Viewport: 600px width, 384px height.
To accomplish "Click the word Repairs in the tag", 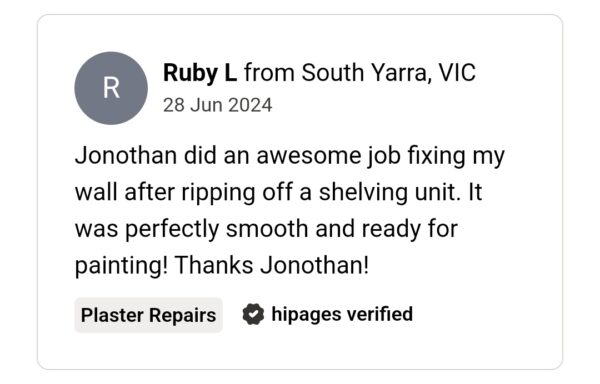I will tap(183, 316).
